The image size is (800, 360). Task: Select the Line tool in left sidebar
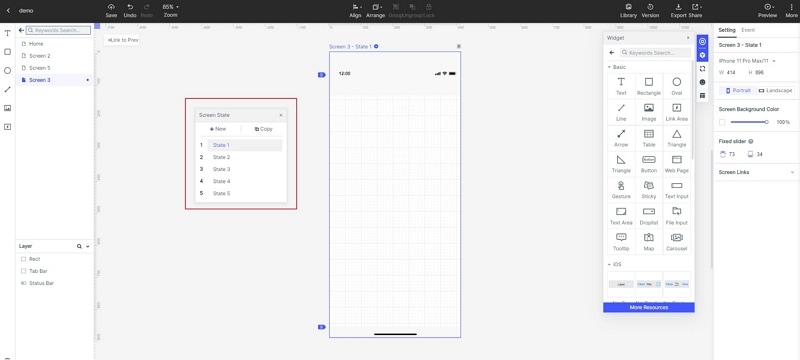pos(7,89)
